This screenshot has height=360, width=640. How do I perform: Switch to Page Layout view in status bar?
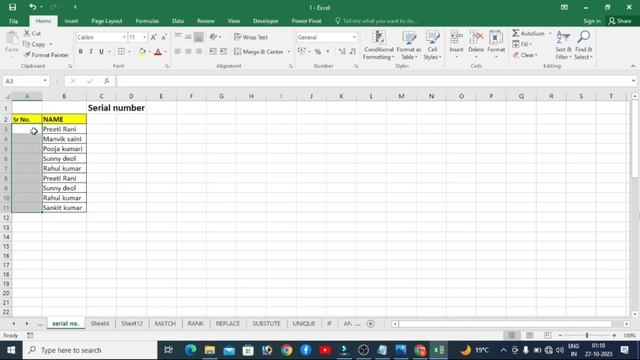pyautogui.click(x=529, y=335)
